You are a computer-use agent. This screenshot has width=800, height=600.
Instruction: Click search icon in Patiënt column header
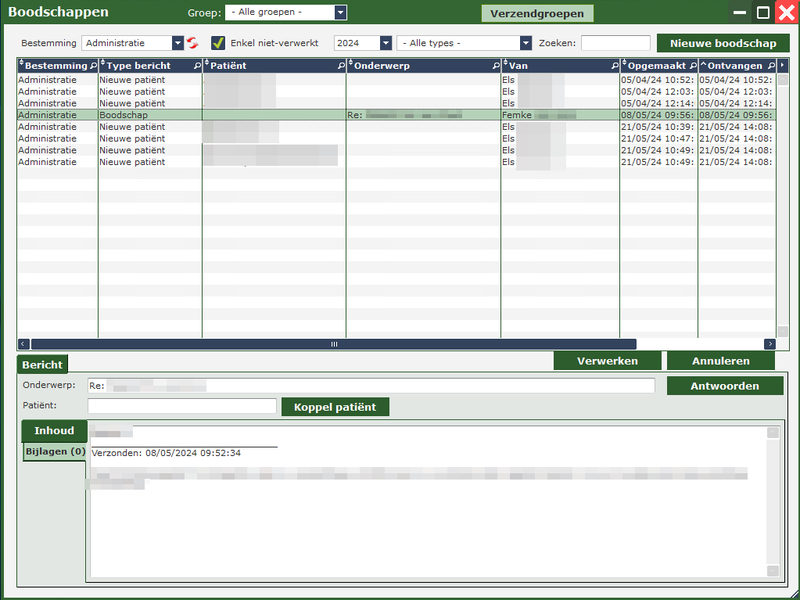coord(341,65)
